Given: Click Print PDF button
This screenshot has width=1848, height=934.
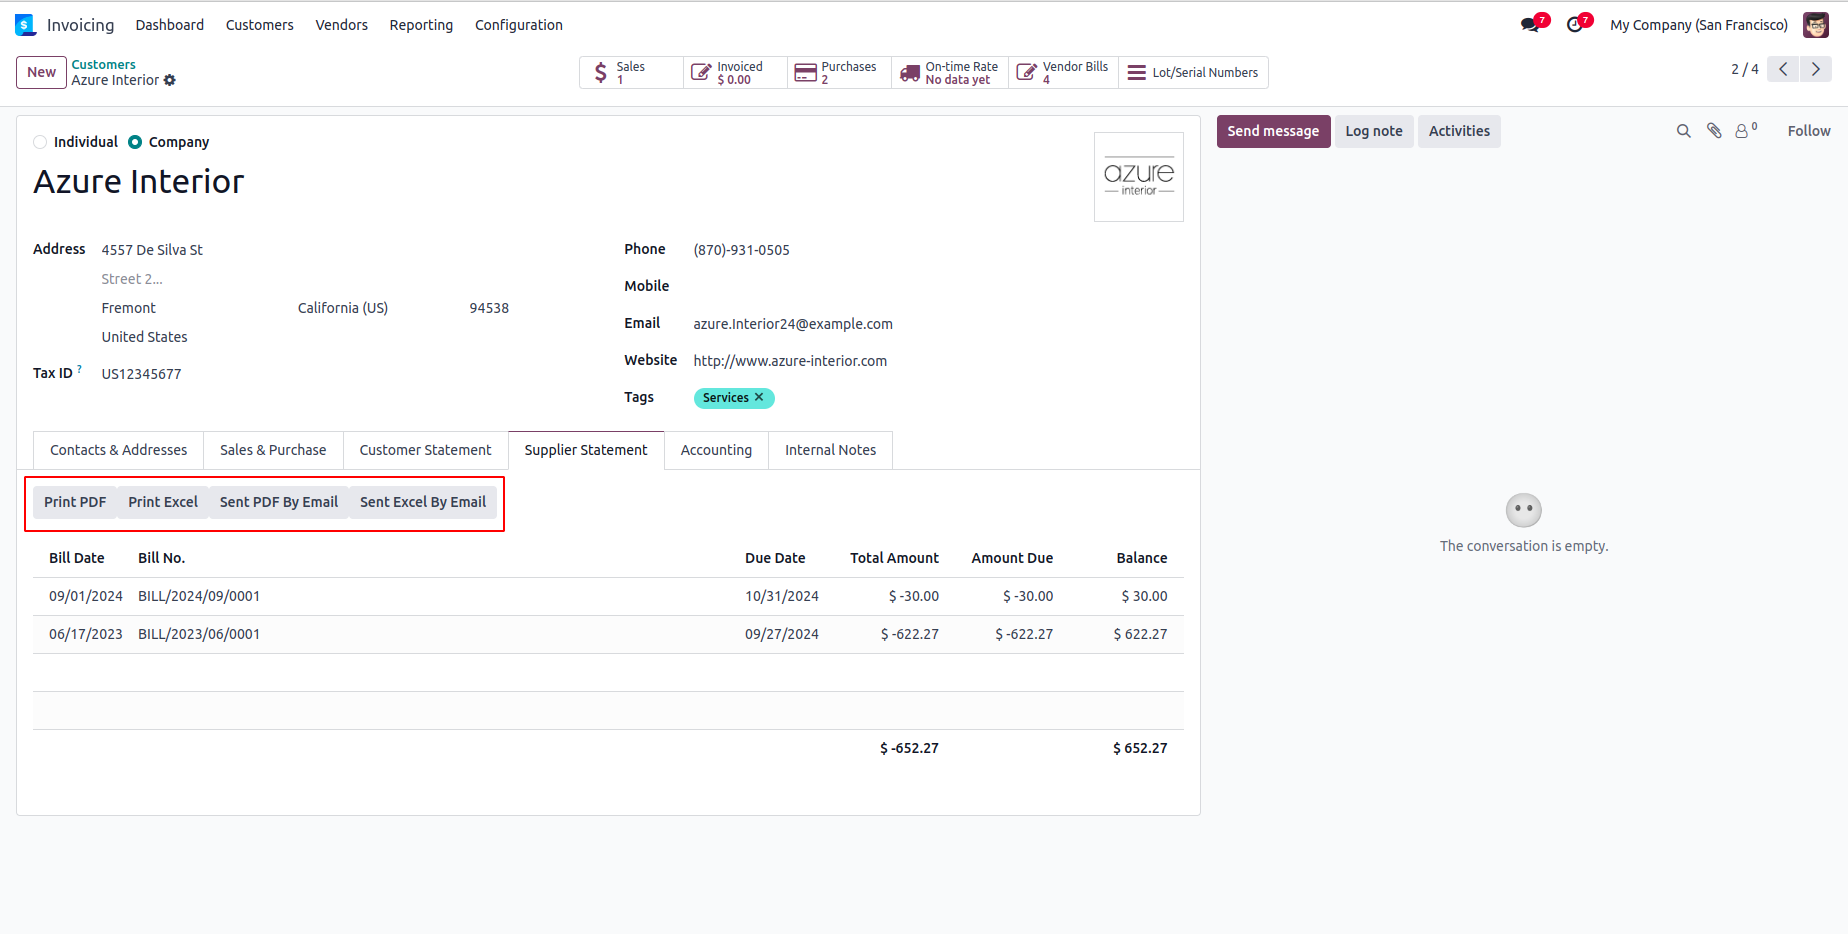Looking at the screenshot, I should click(75, 502).
